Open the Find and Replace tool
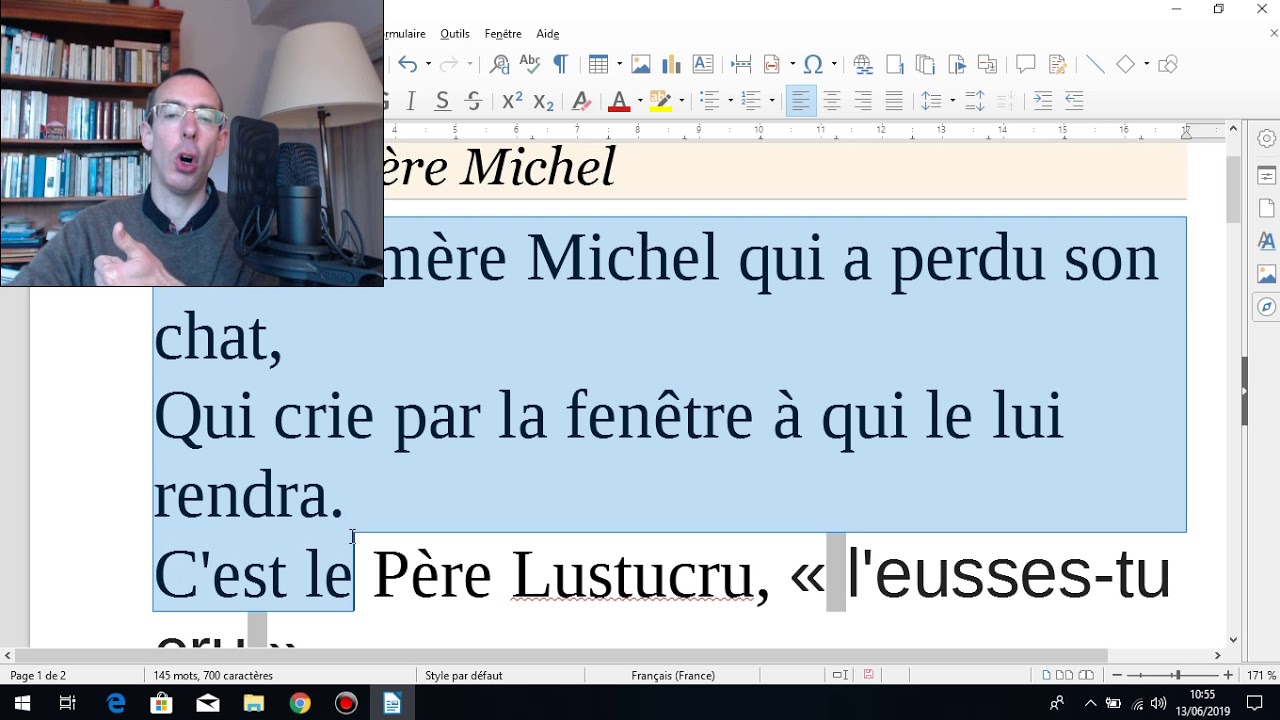The height and width of the screenshot is (720, 1280). click(499, 64)
